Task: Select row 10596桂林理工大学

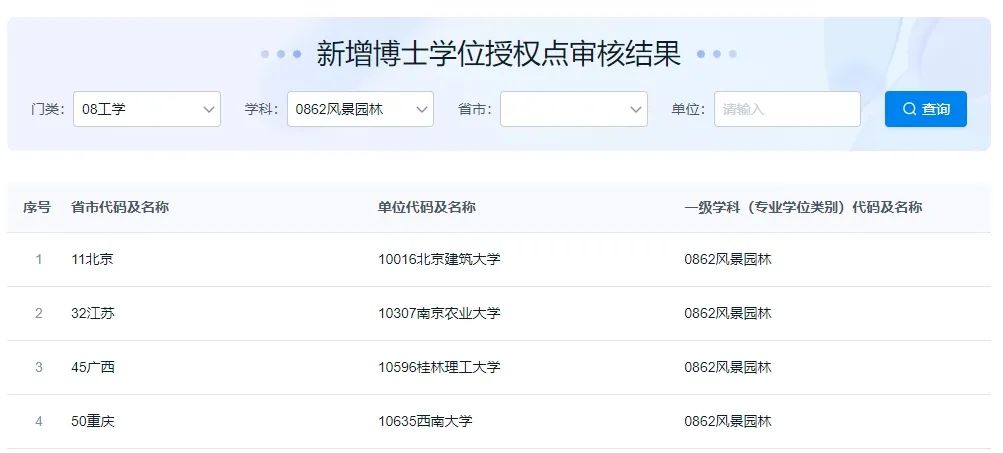Action: point(438,367)
